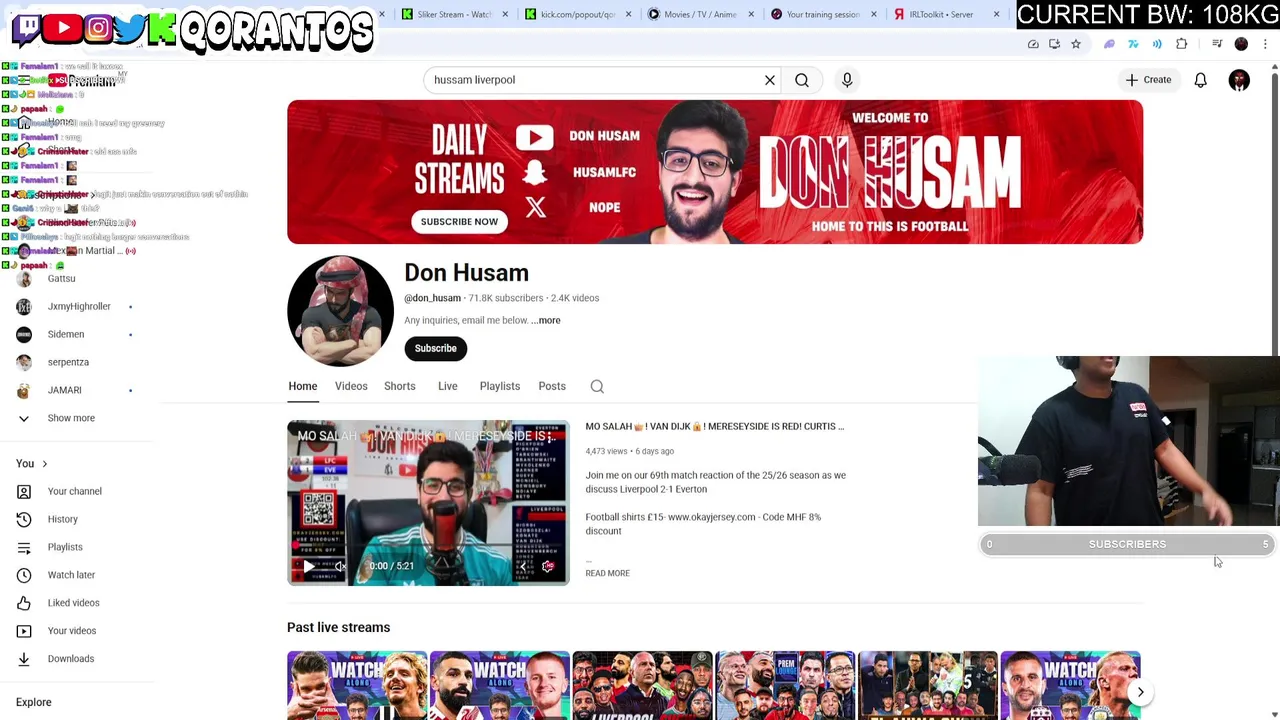Expand the You section chevron
This screenshot has width=1280, height=720.
click(44, 464)
